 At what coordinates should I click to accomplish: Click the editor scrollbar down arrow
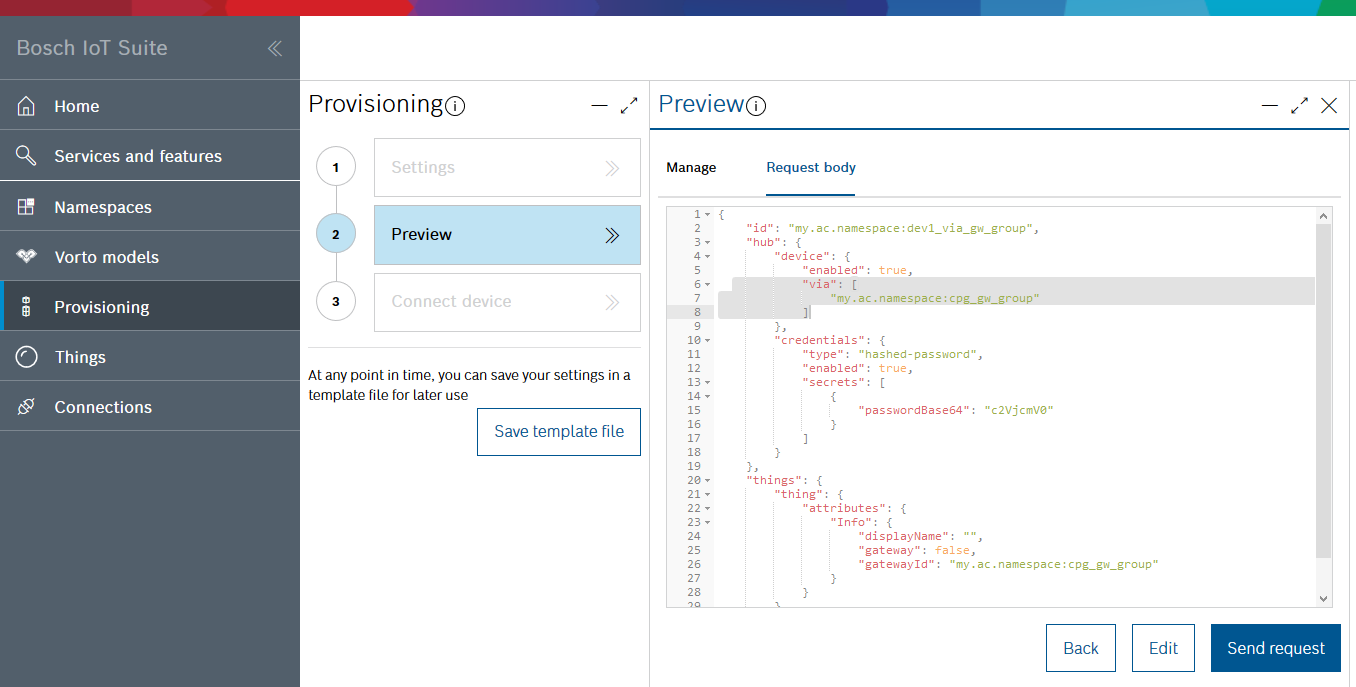click(1324, 598)
